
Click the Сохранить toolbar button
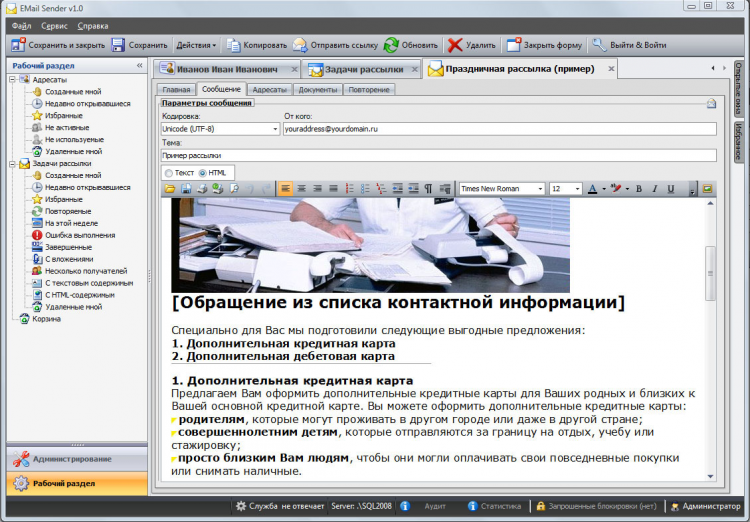[139, 45]
